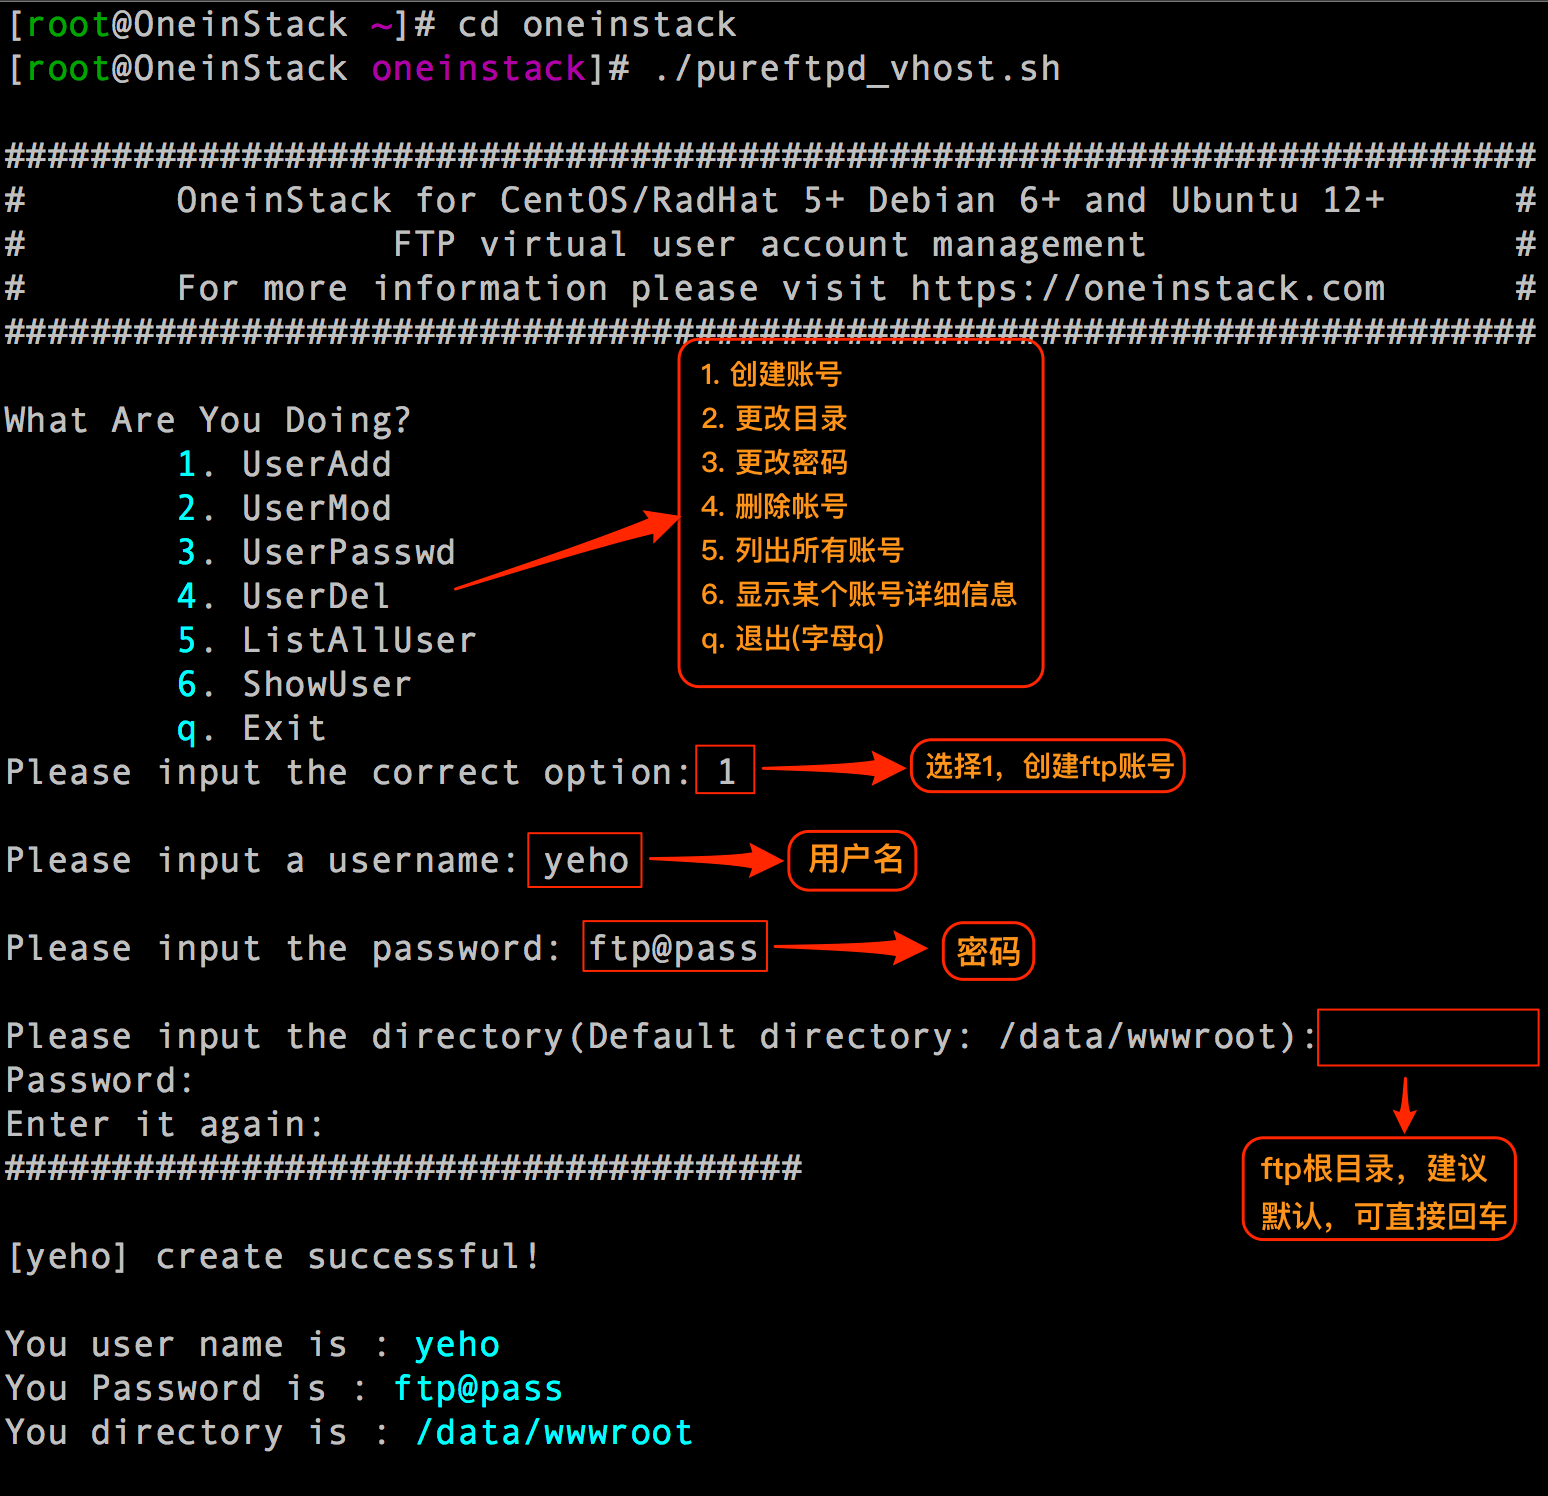The image size is (1548, 1496).
Task: Click the empty directory input after '/data/wwwroot):'
Action: click(x=1428, y=1038)
